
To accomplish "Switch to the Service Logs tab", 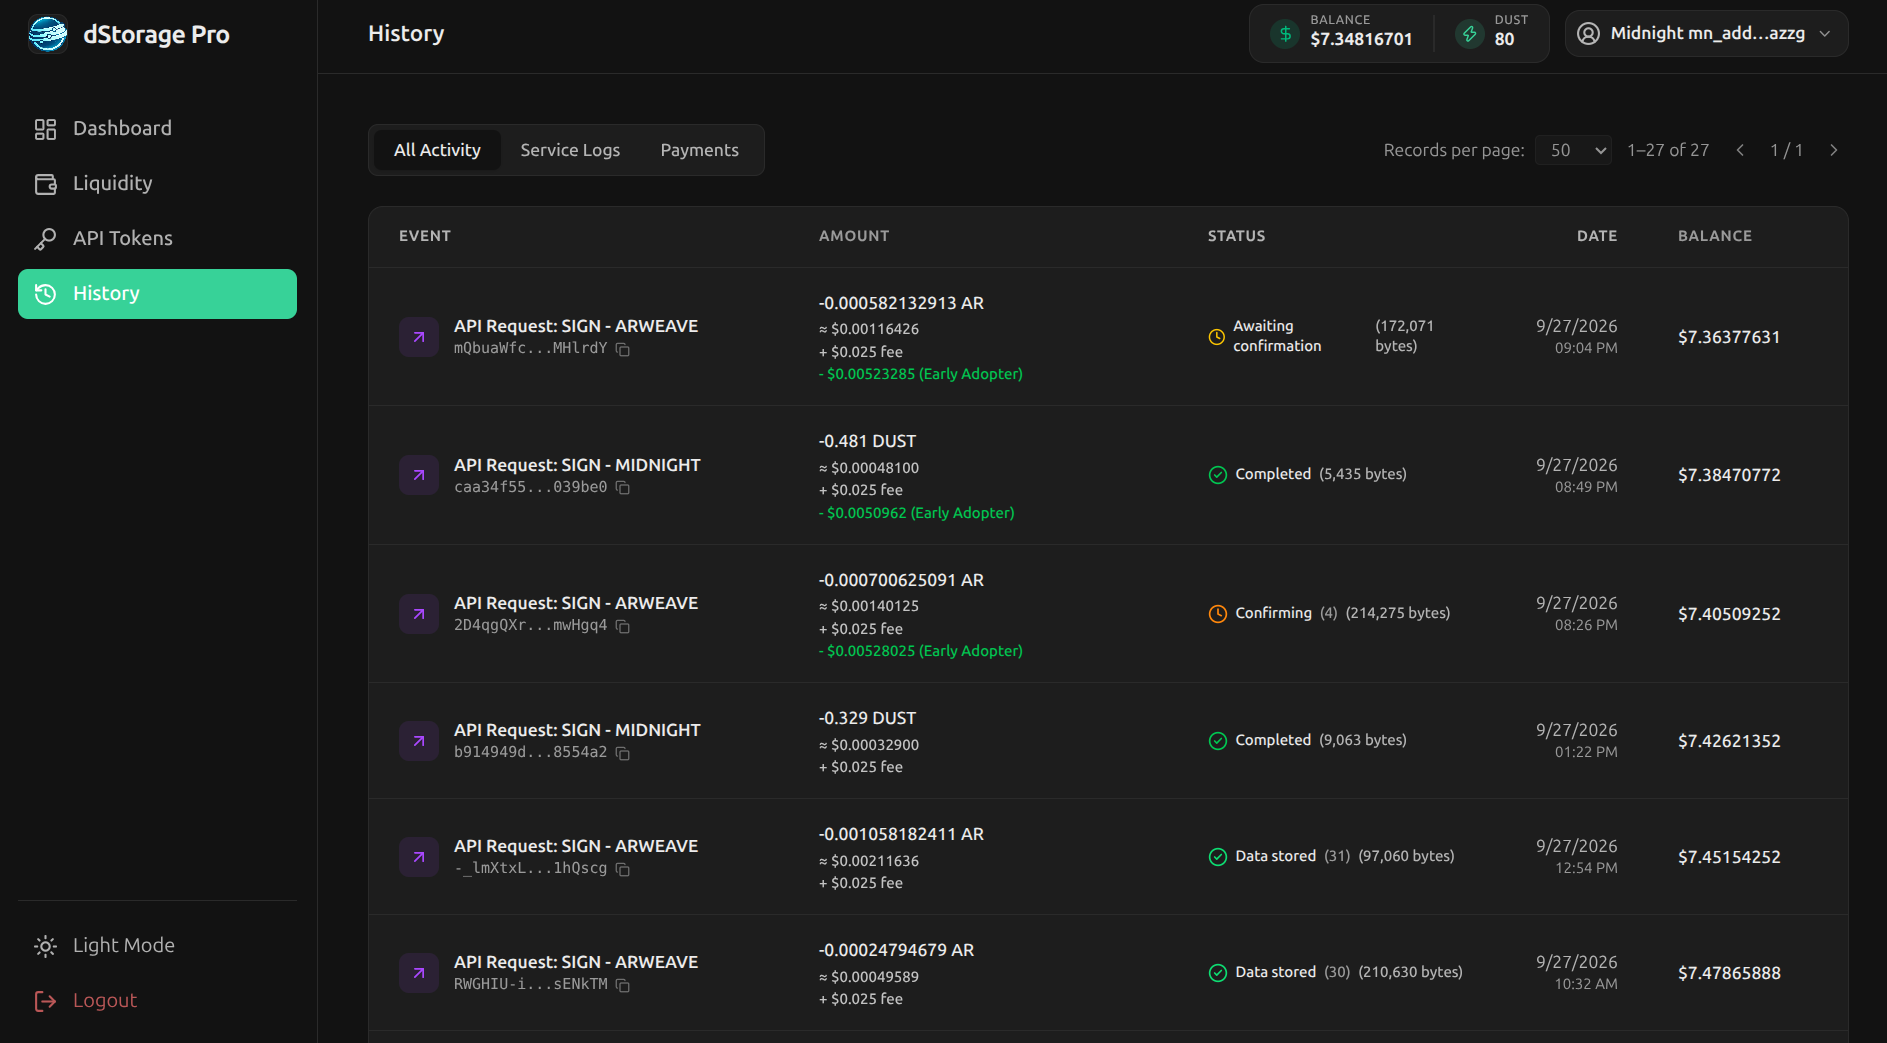I will [570, 150].
